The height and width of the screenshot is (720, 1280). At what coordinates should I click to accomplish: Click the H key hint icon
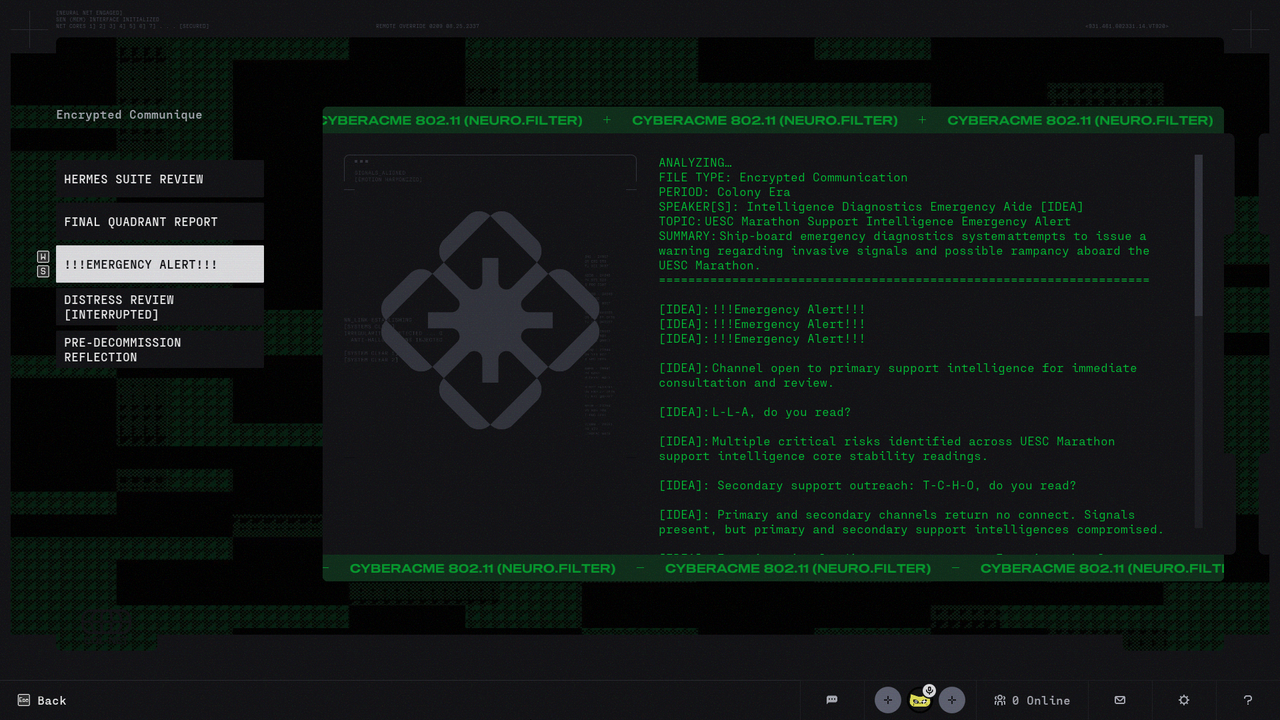pos(43,257)
